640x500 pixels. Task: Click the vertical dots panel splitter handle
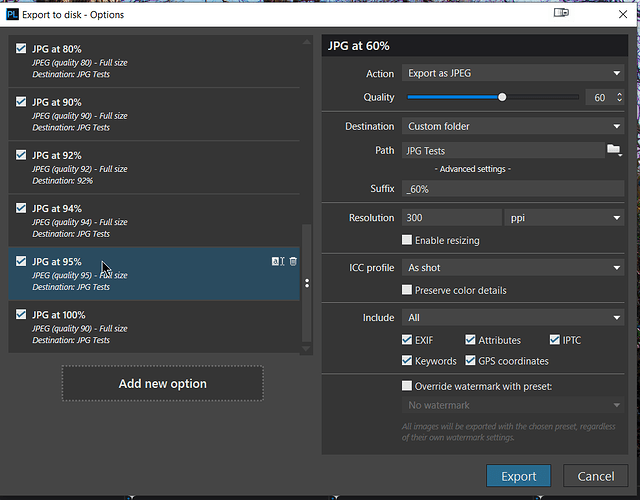(307, 283)
